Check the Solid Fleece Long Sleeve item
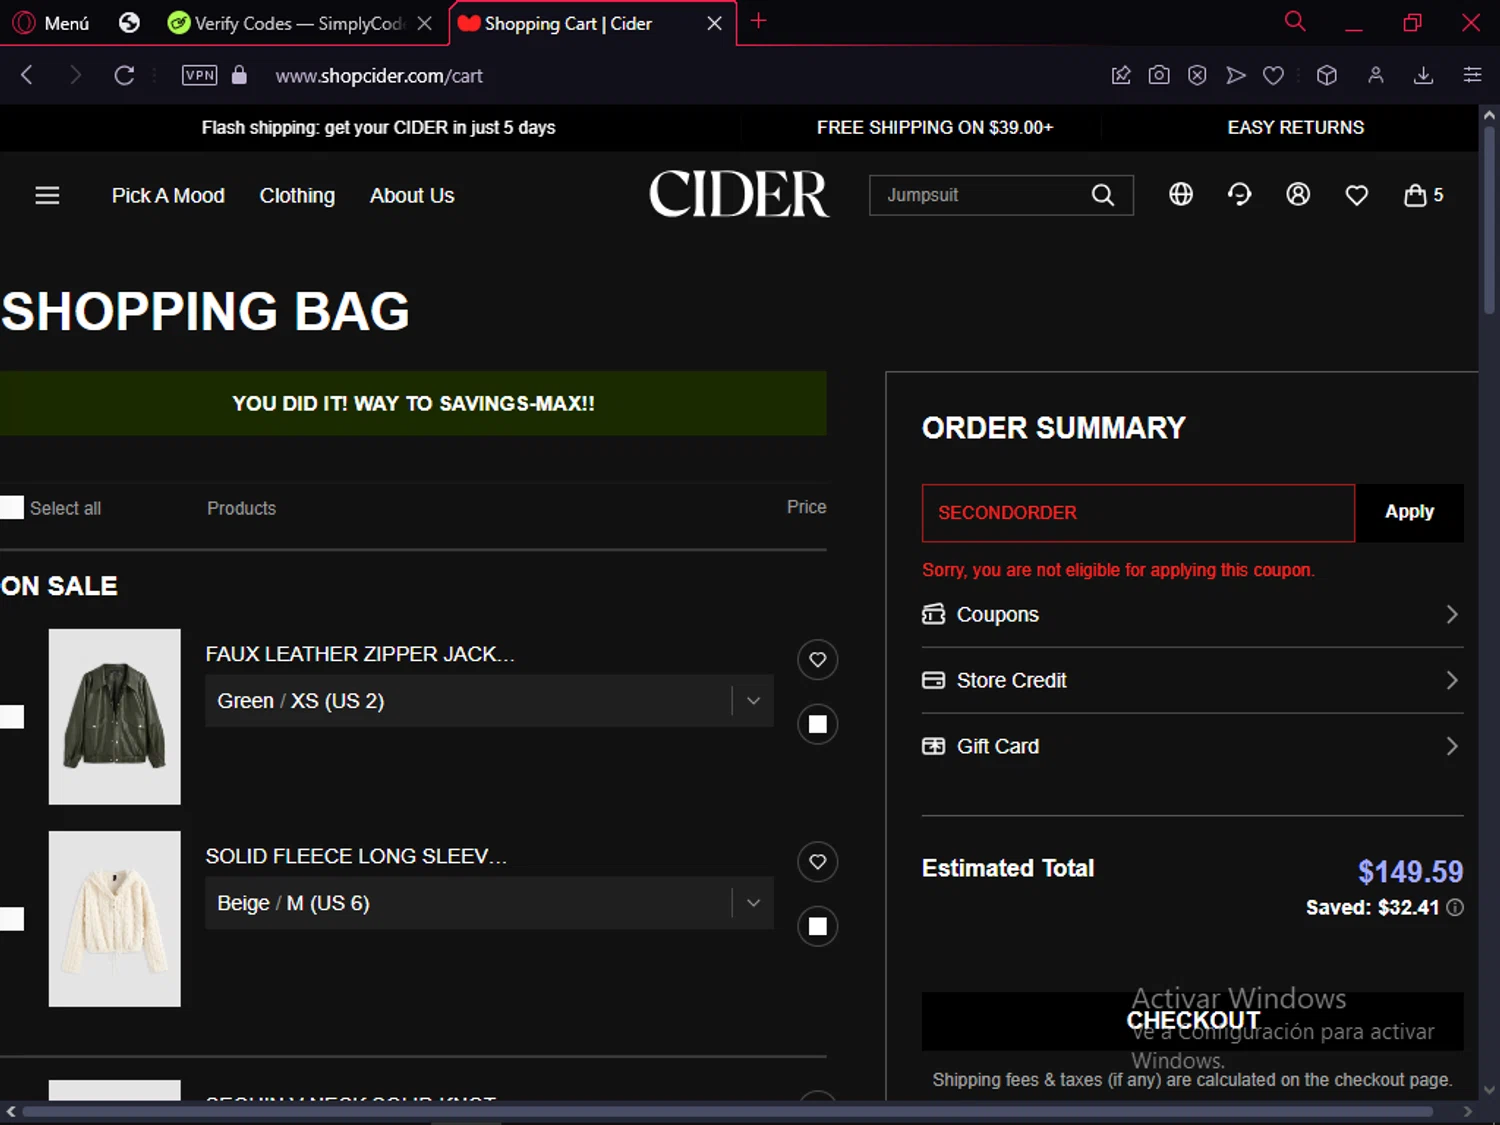 tap(11, 918)
